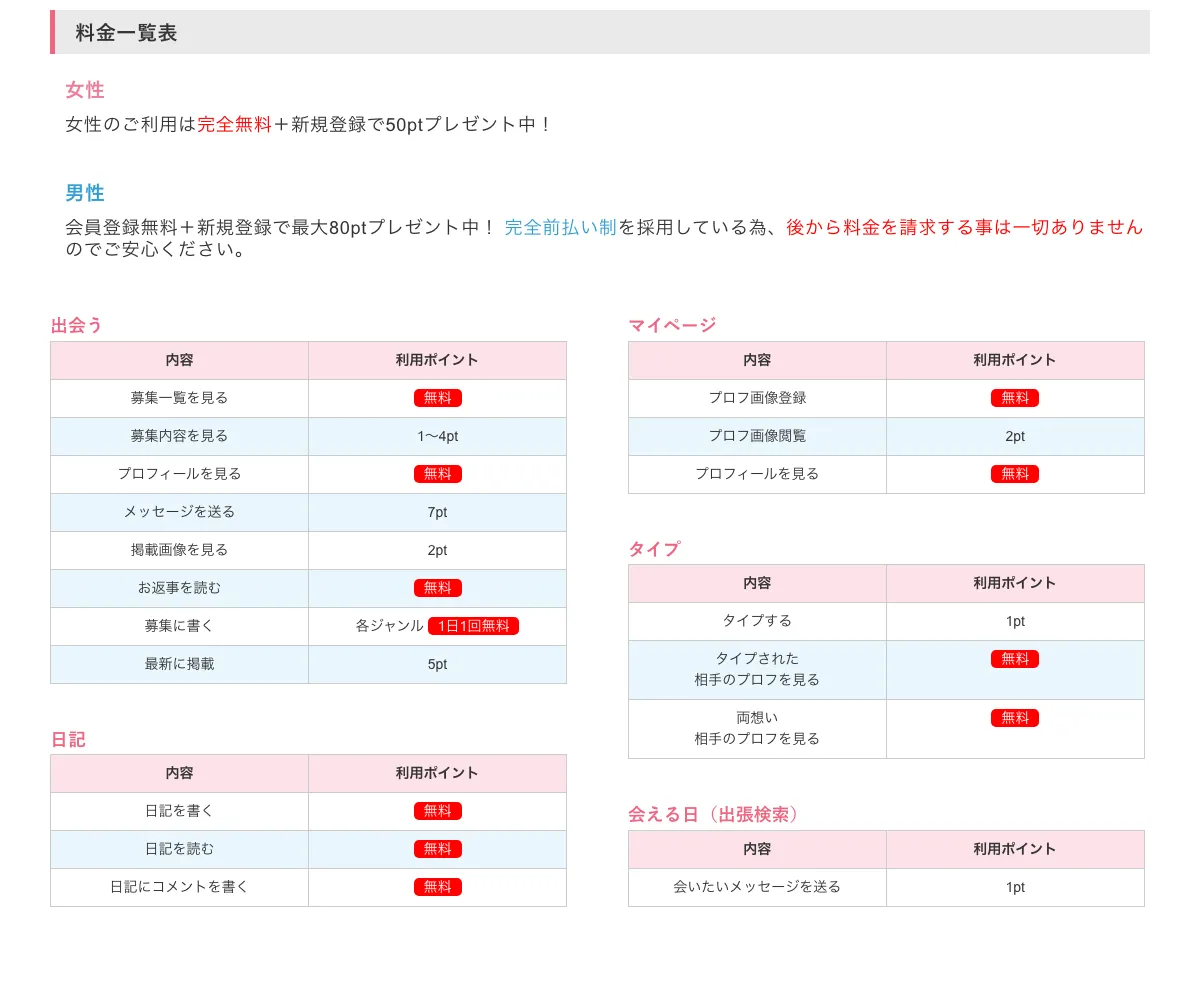Click the 募集に書く cell

(179, 626)
